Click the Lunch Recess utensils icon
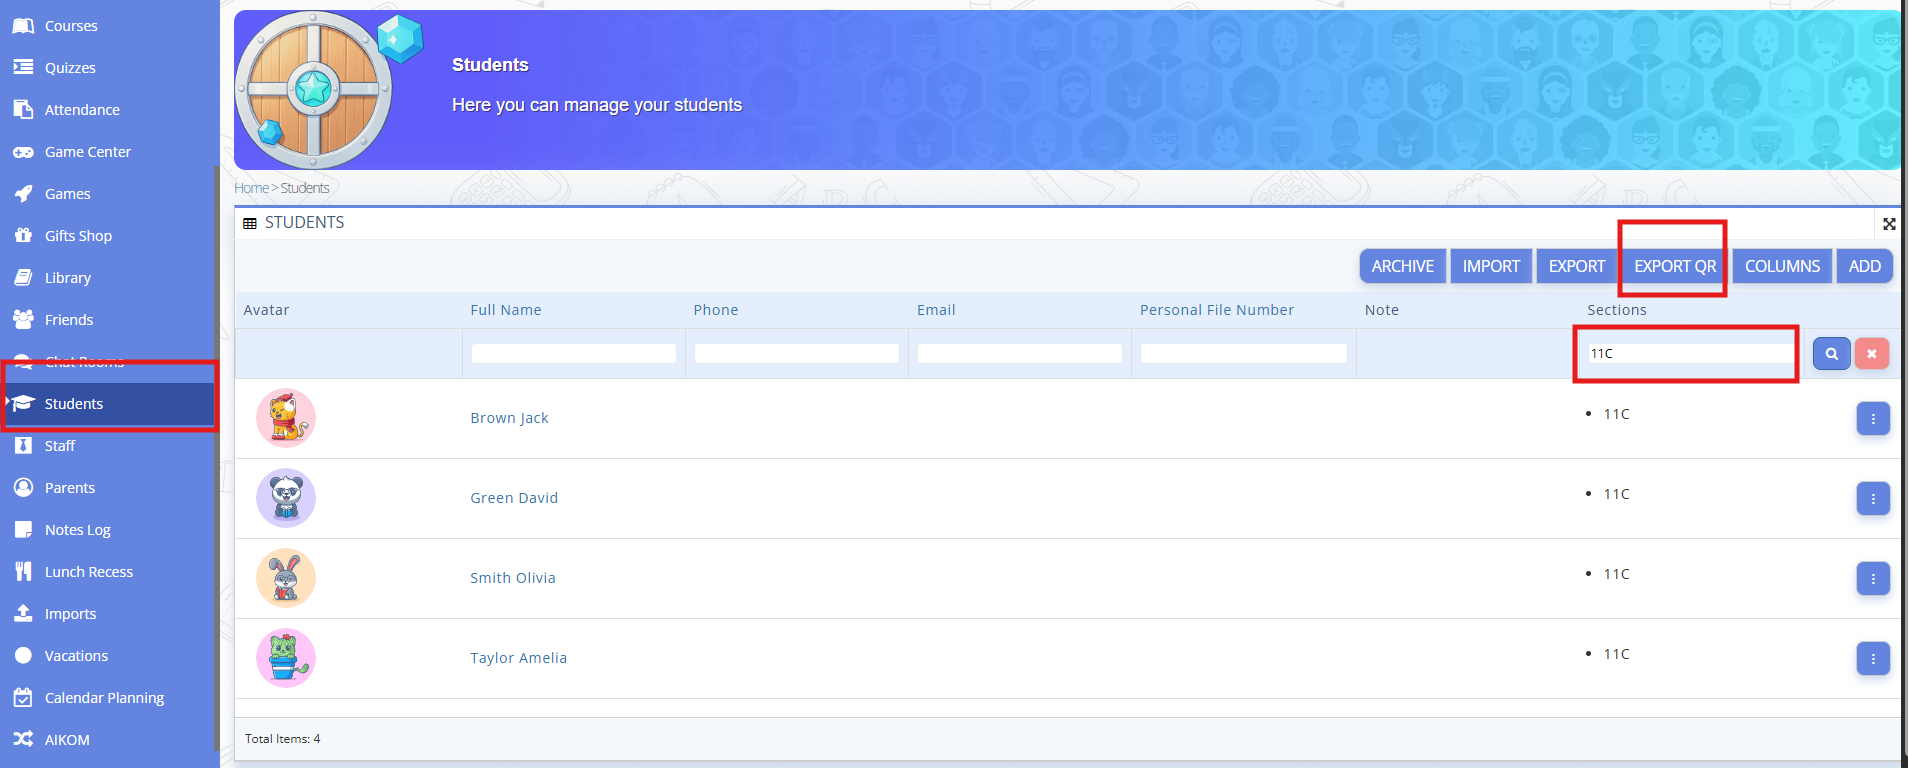 (23, 572)
